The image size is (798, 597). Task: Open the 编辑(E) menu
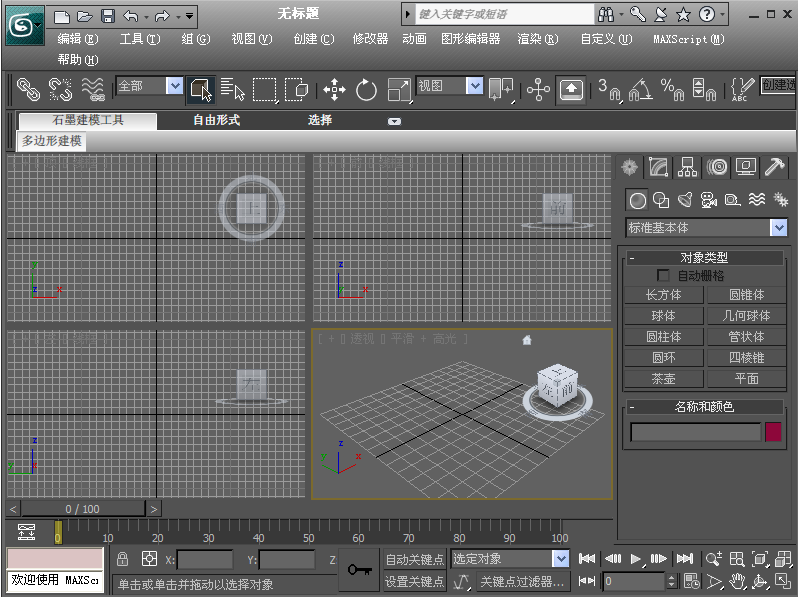click(77, 39)
